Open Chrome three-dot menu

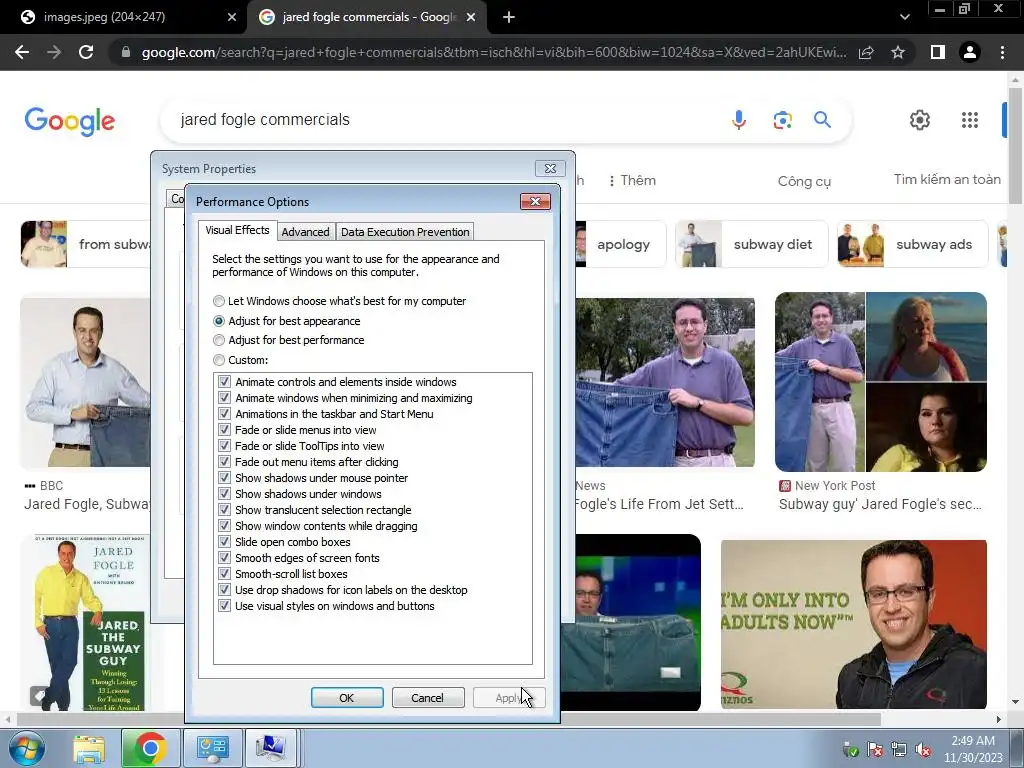1002,52
